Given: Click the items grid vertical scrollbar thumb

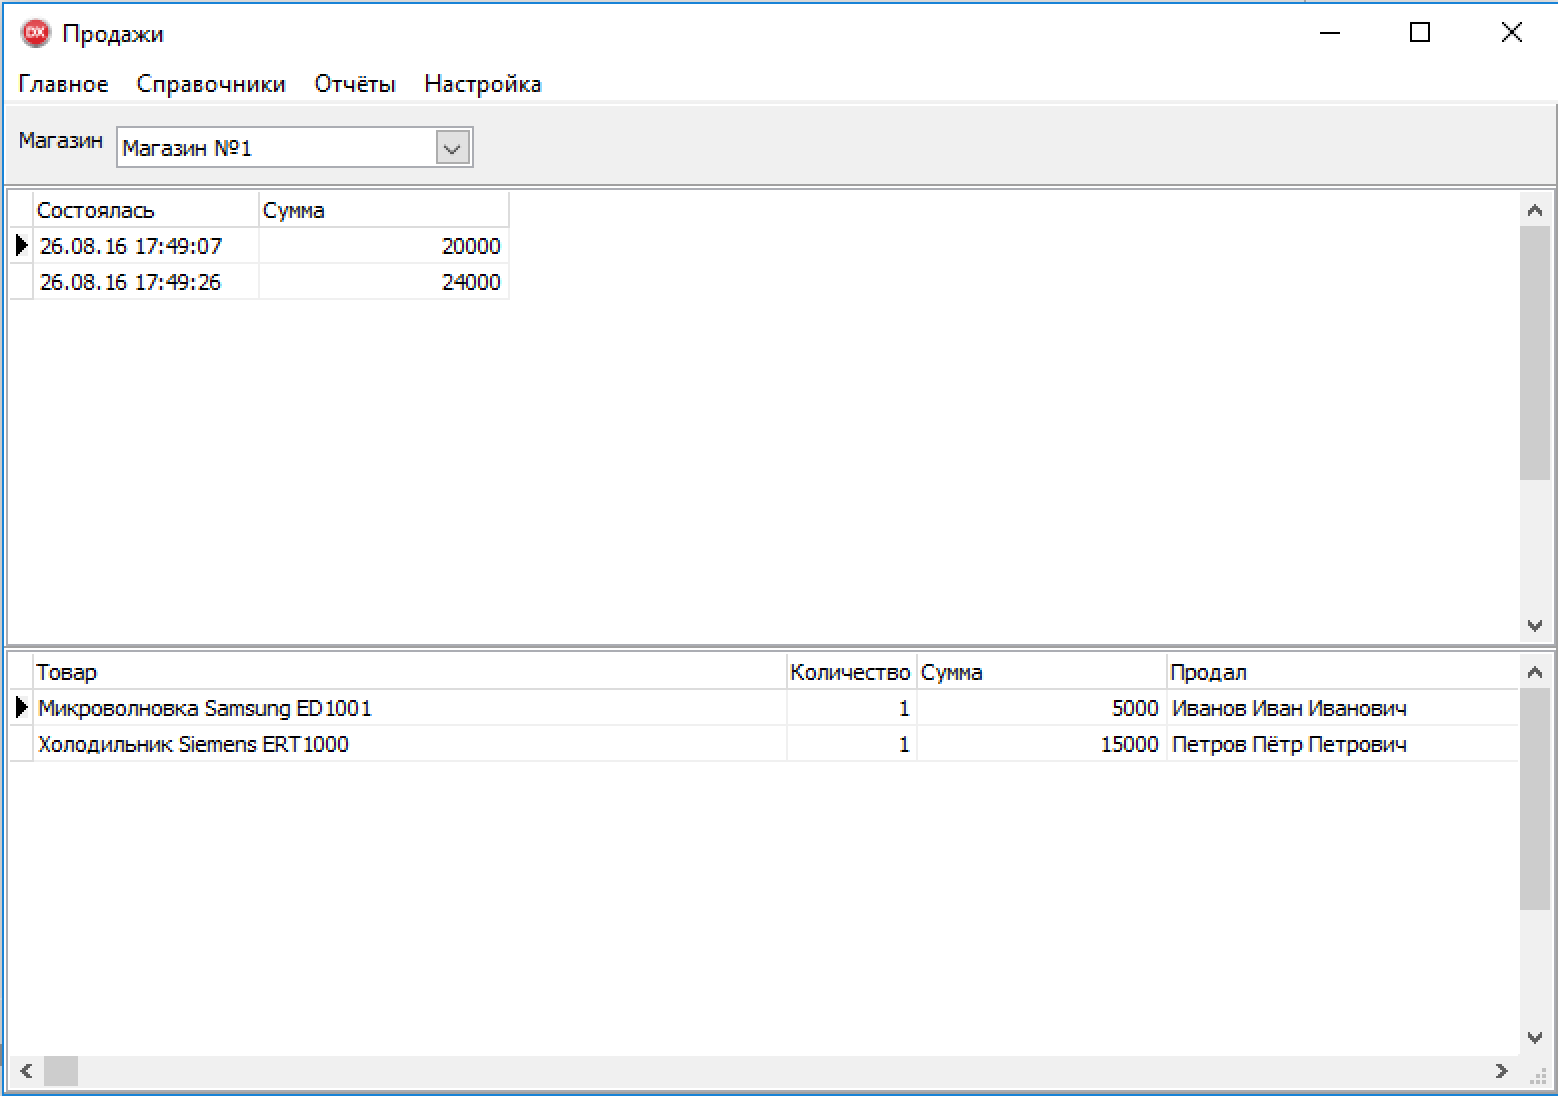Looking at the screenshot, I should coord(1535,799).
